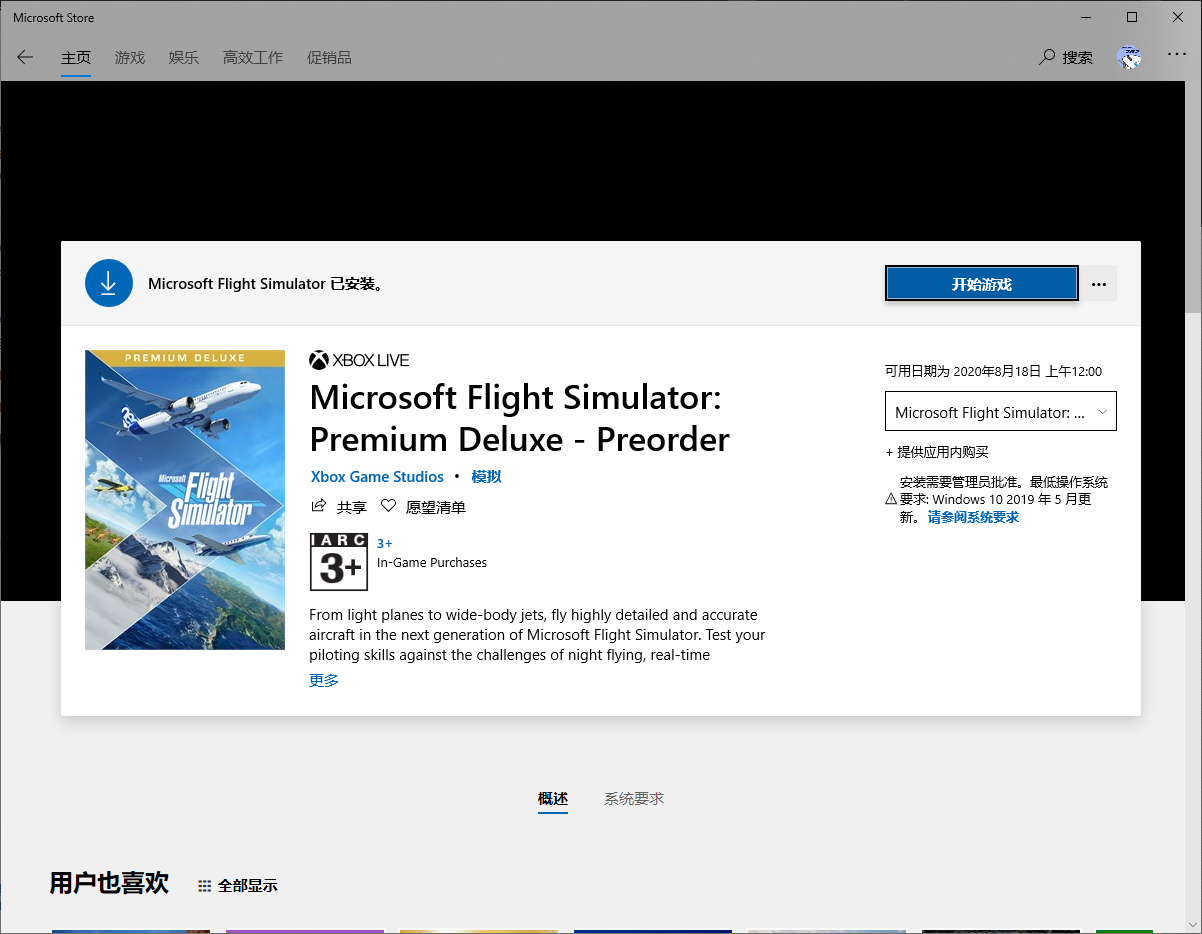Viewport: 1202px width, 934px height.
Task: Maximize the Microsoft Store window
Action: tap(1132, 17)
